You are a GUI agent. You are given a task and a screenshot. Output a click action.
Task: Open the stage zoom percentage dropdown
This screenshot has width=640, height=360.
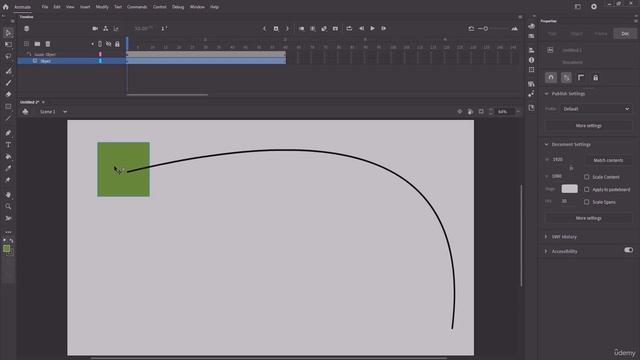coord(518,111)
